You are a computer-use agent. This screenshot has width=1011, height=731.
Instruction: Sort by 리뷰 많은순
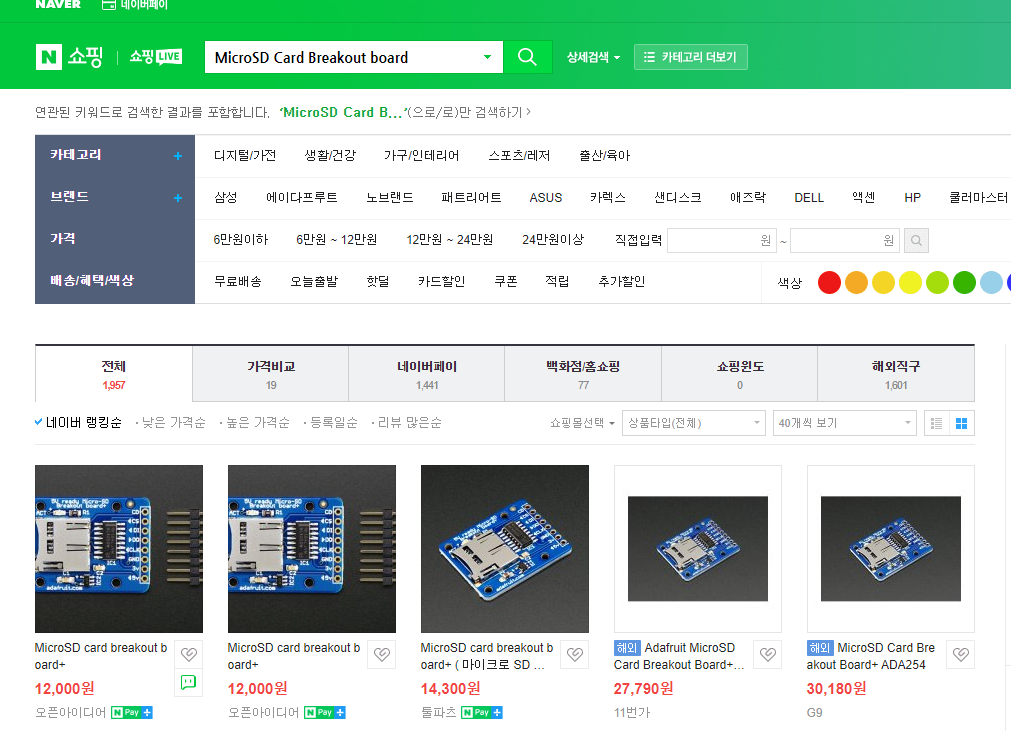pos(409,422)
